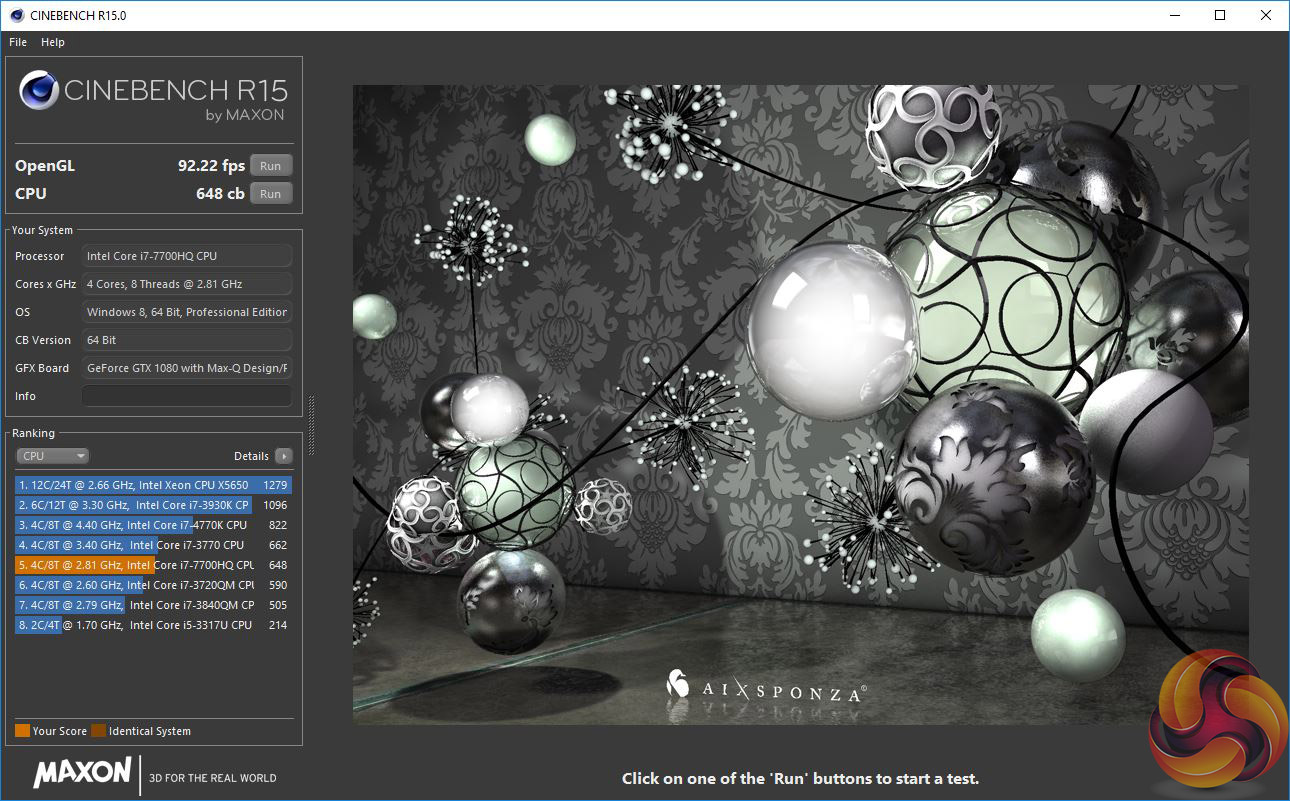
Task: Open the File menu
Action: click(18, 42)
